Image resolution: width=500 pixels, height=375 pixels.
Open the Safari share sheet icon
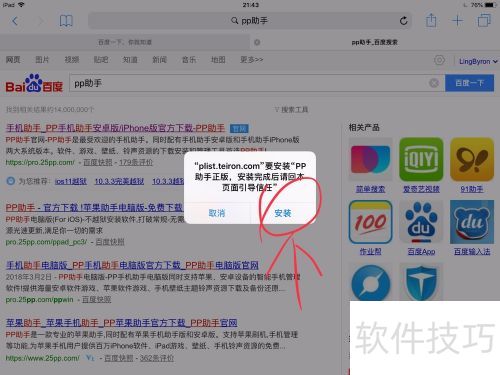[431, 20]
